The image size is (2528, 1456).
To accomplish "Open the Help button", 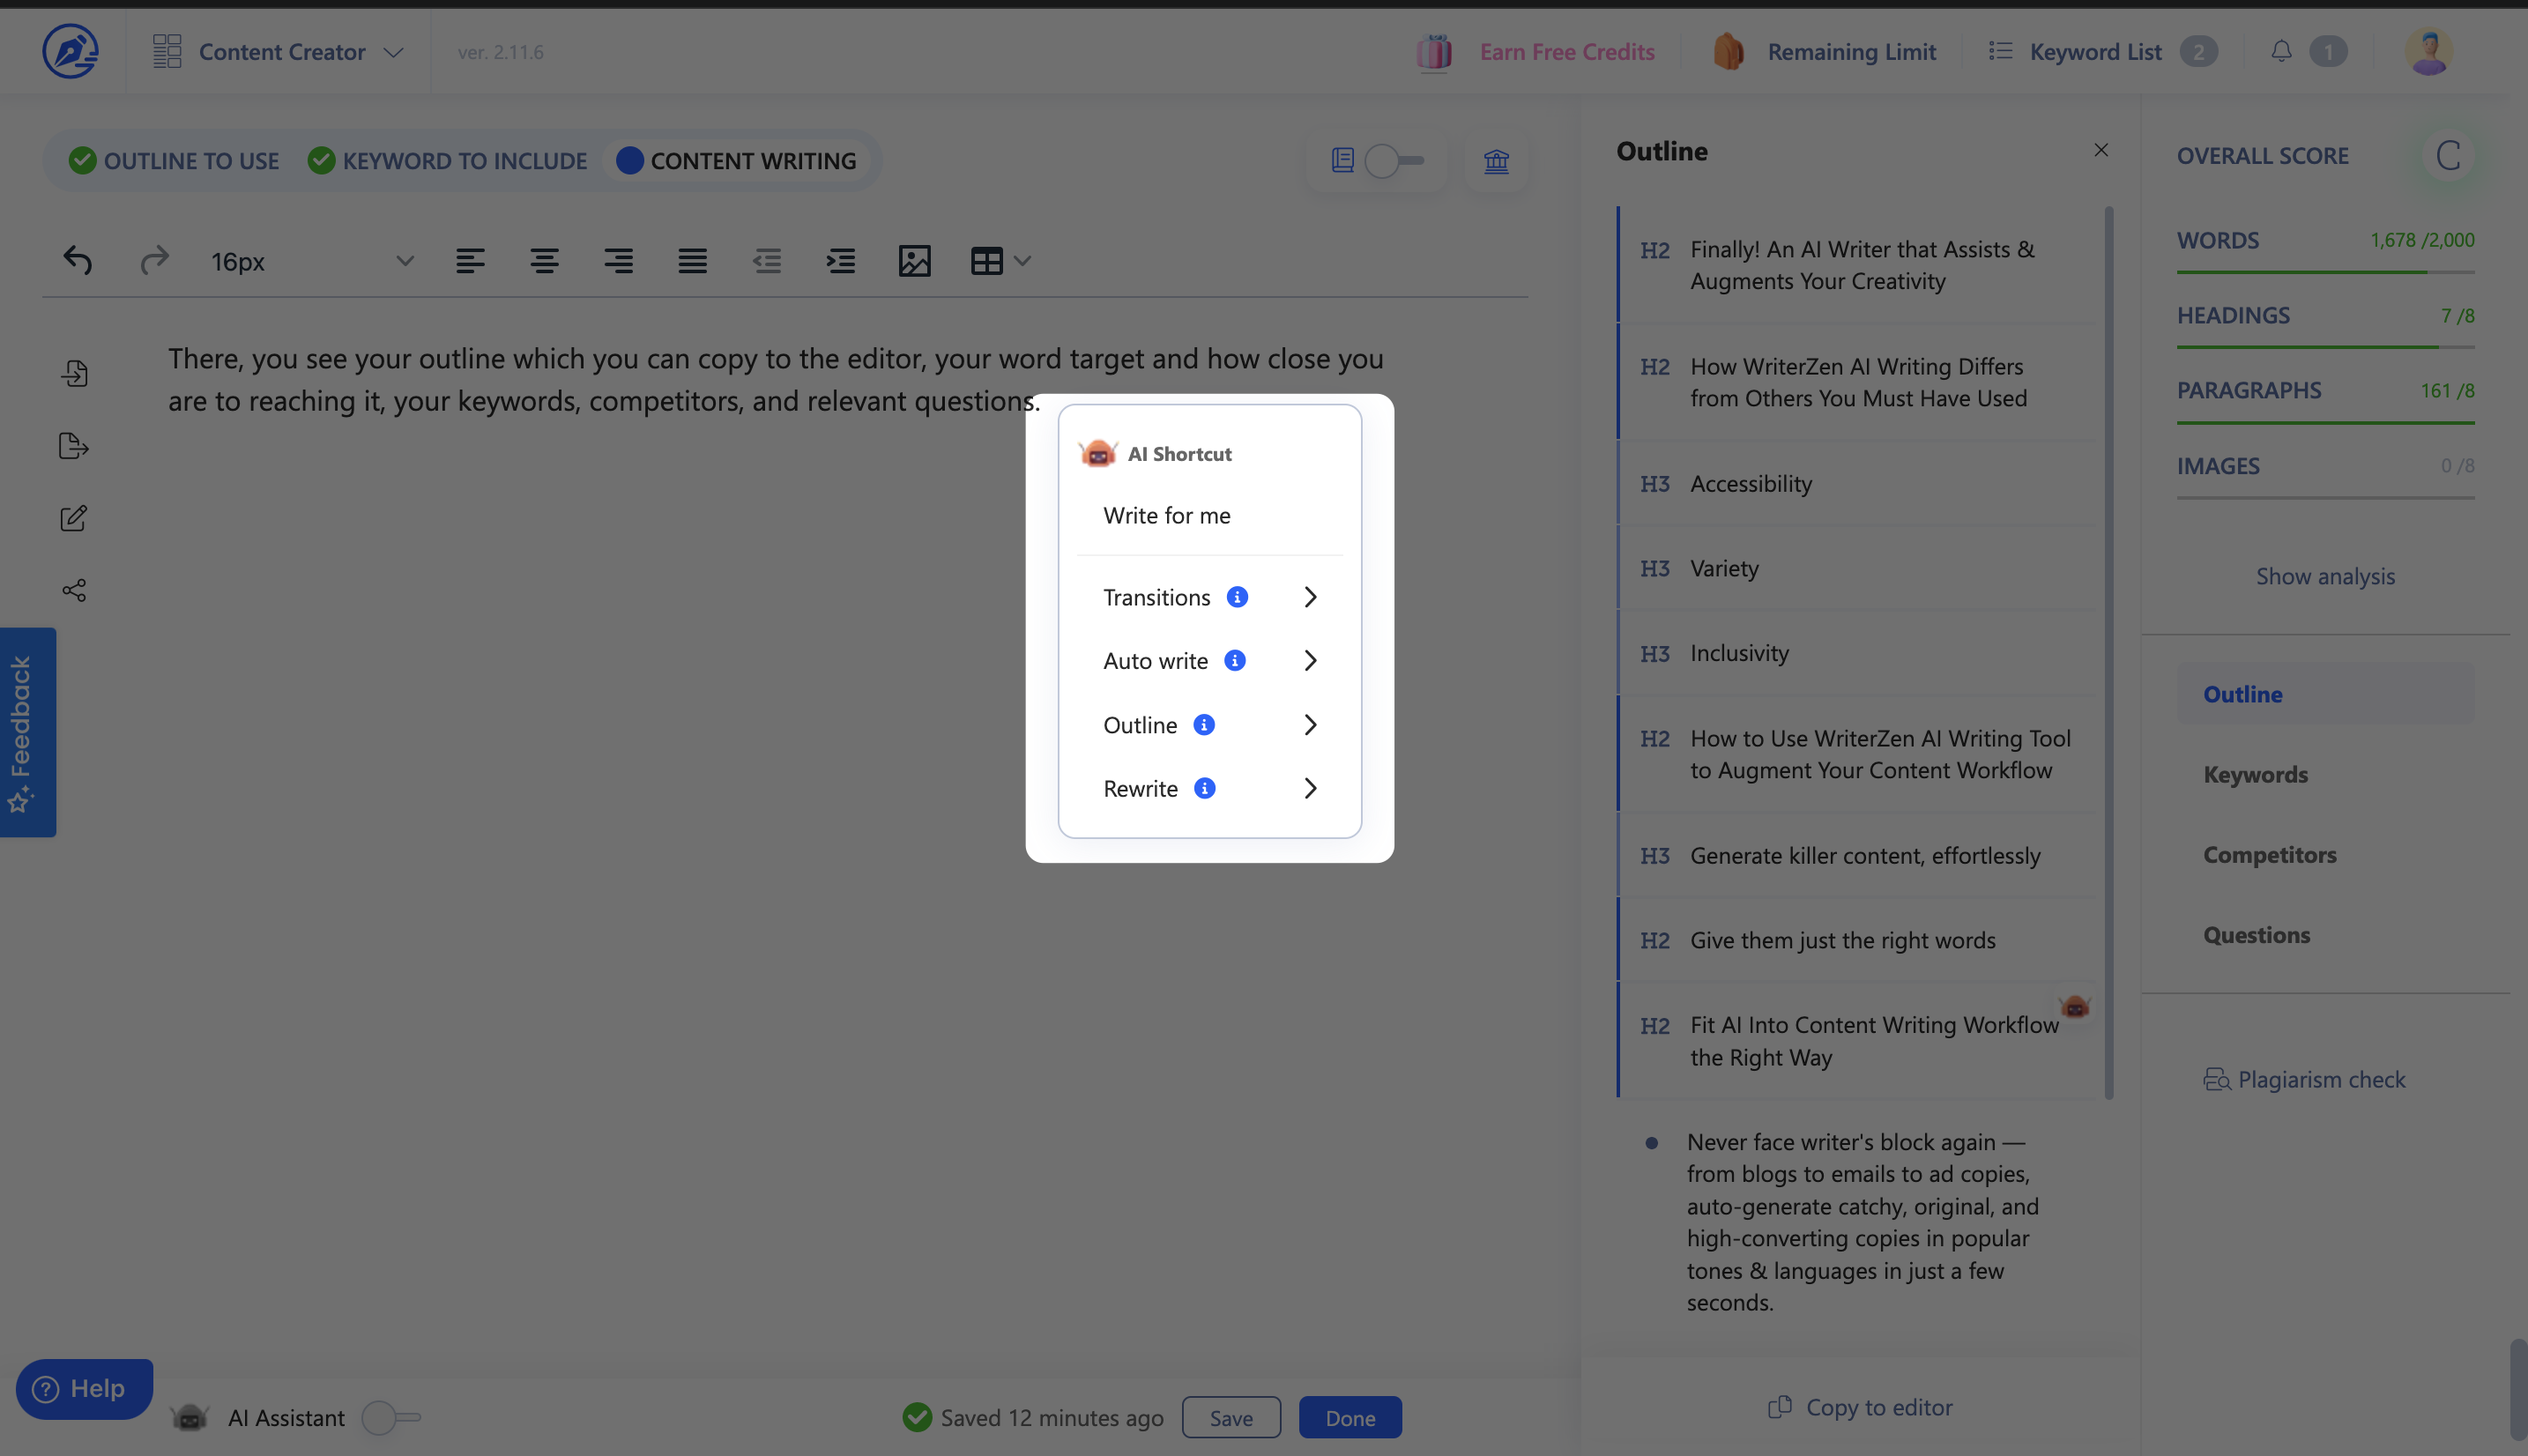I will [x=84, y=1388].
